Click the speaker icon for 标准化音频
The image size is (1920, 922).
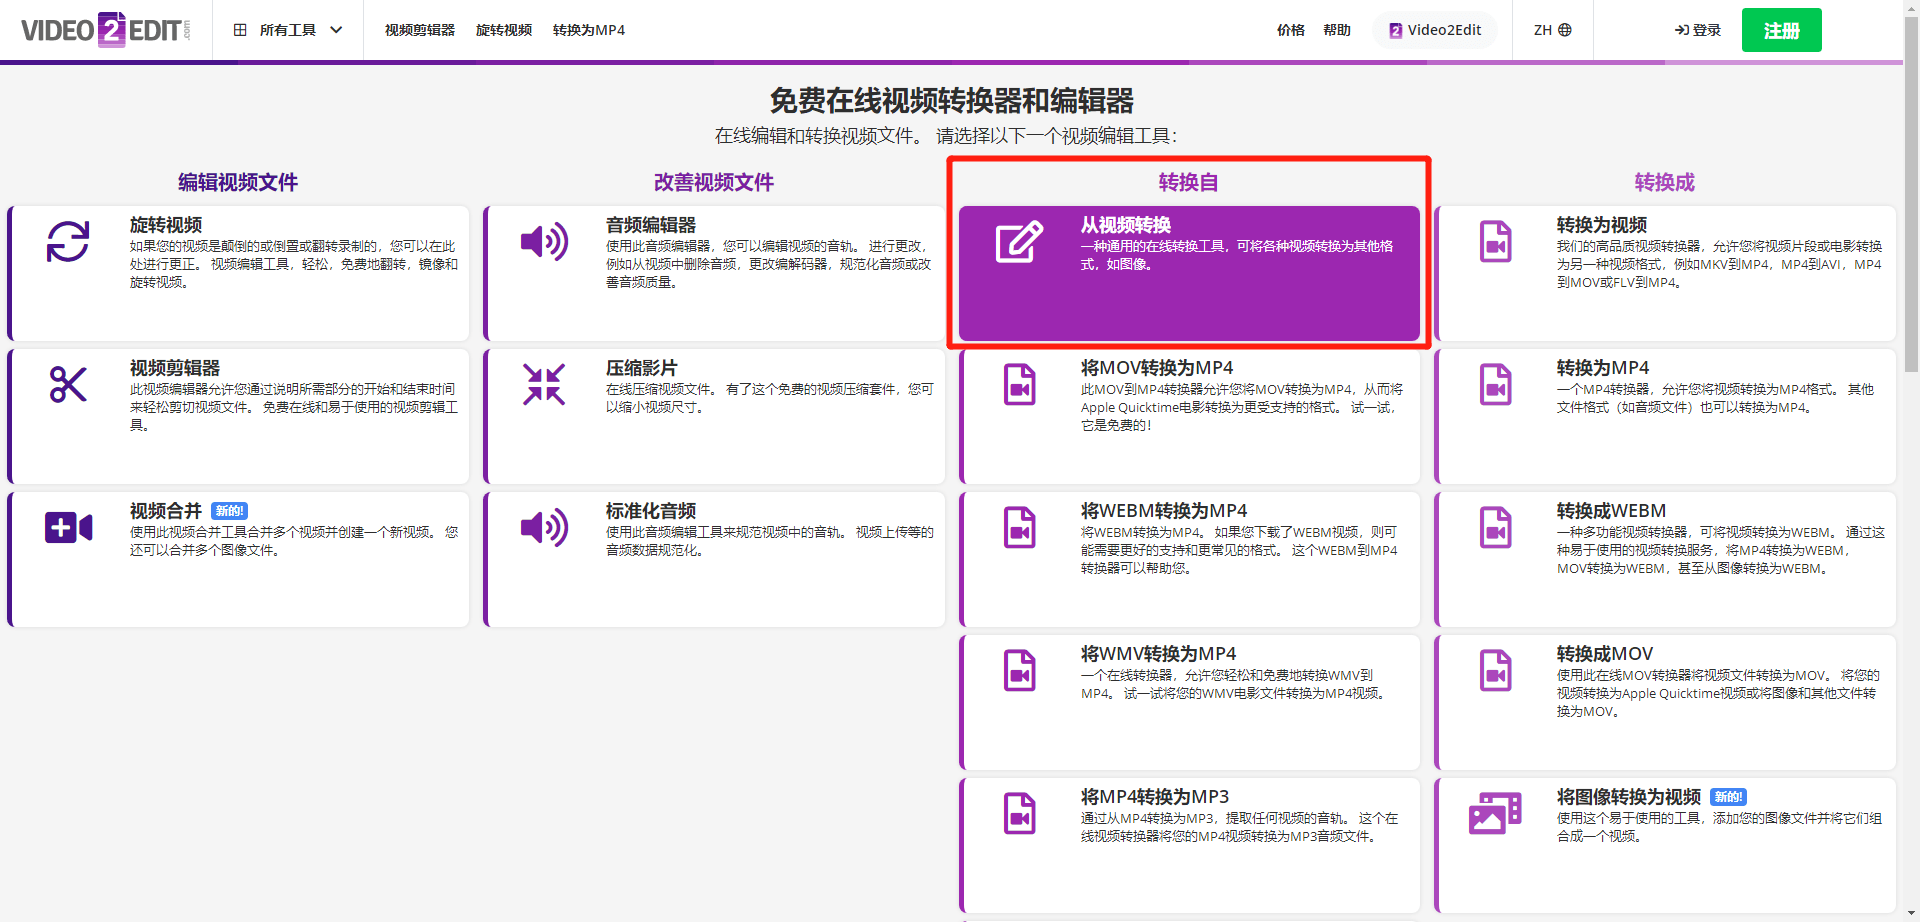pos(544,527)
